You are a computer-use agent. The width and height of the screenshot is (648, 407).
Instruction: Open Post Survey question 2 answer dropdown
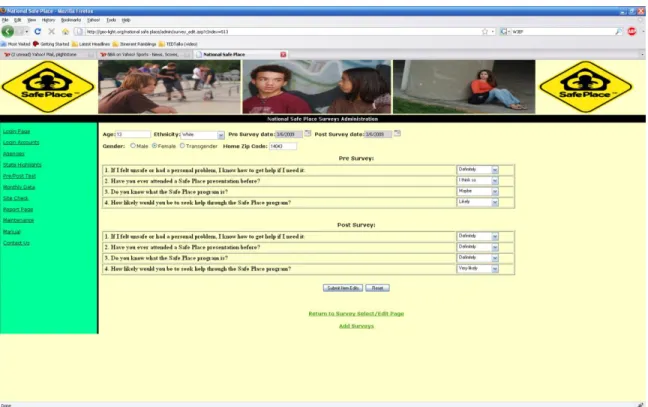(478, 247)
